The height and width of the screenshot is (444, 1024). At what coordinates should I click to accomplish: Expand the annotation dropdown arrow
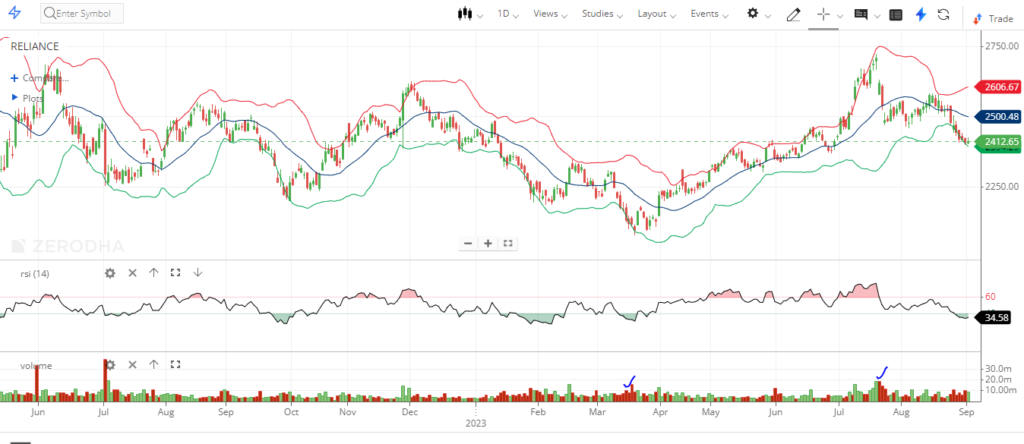pyautogui.click(x=878, y=16)
